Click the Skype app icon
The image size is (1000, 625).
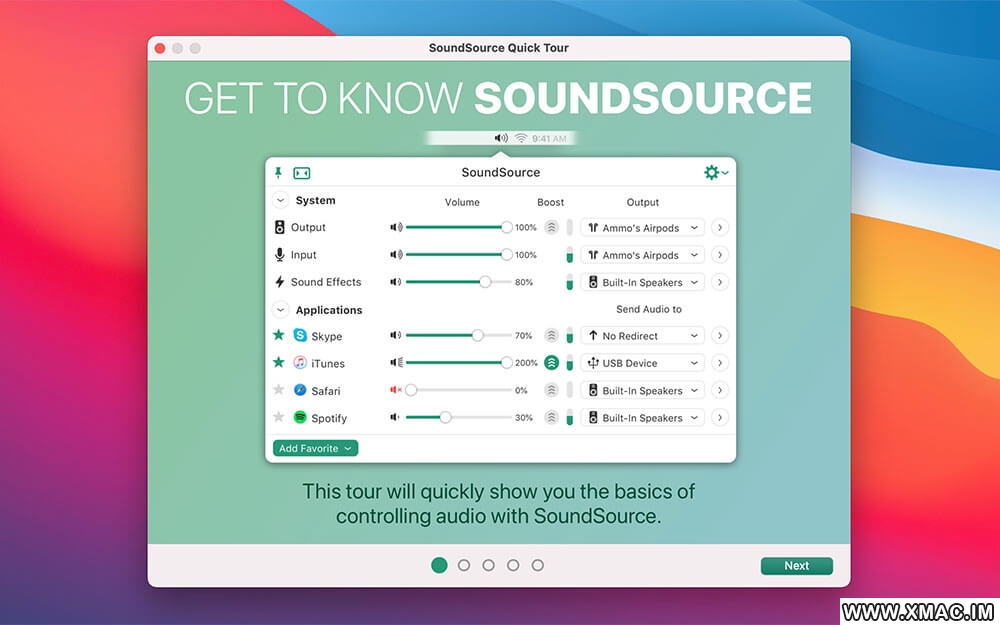300,336
